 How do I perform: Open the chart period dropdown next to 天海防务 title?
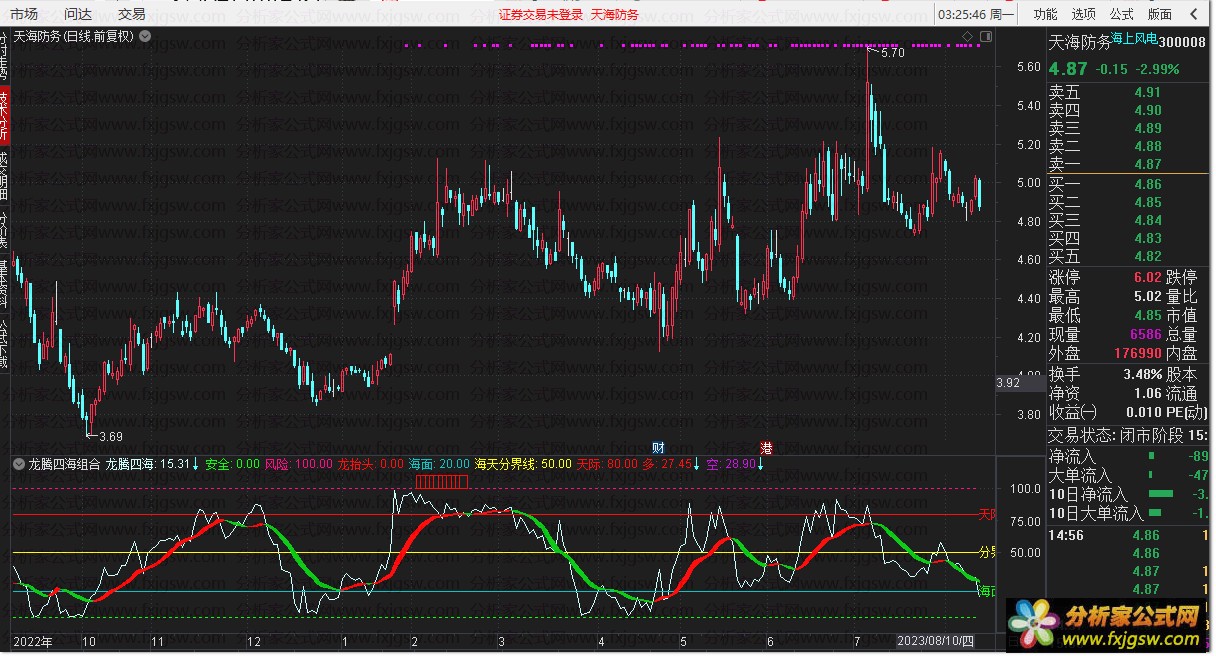click(146, 36)
